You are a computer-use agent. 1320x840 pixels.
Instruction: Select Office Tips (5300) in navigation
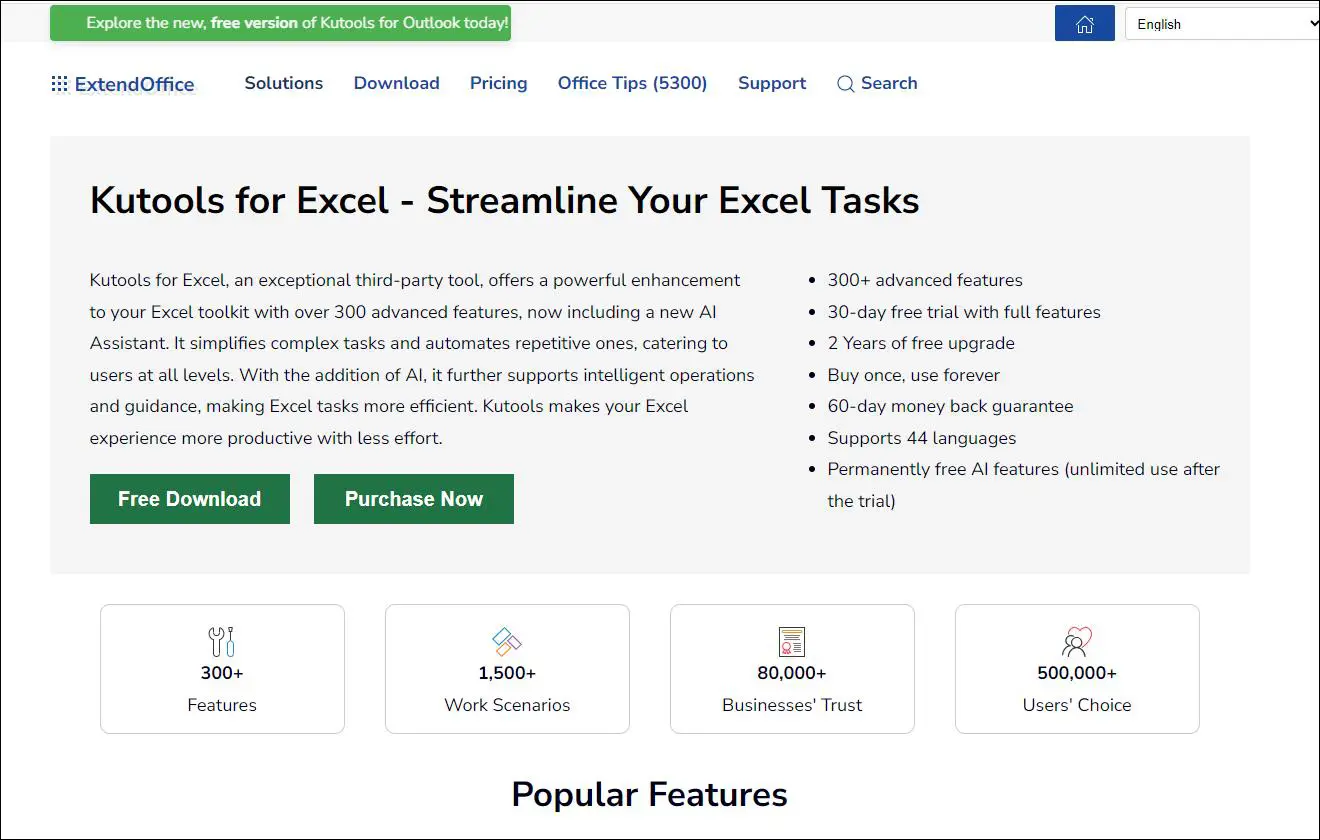[x=632, y=84]
